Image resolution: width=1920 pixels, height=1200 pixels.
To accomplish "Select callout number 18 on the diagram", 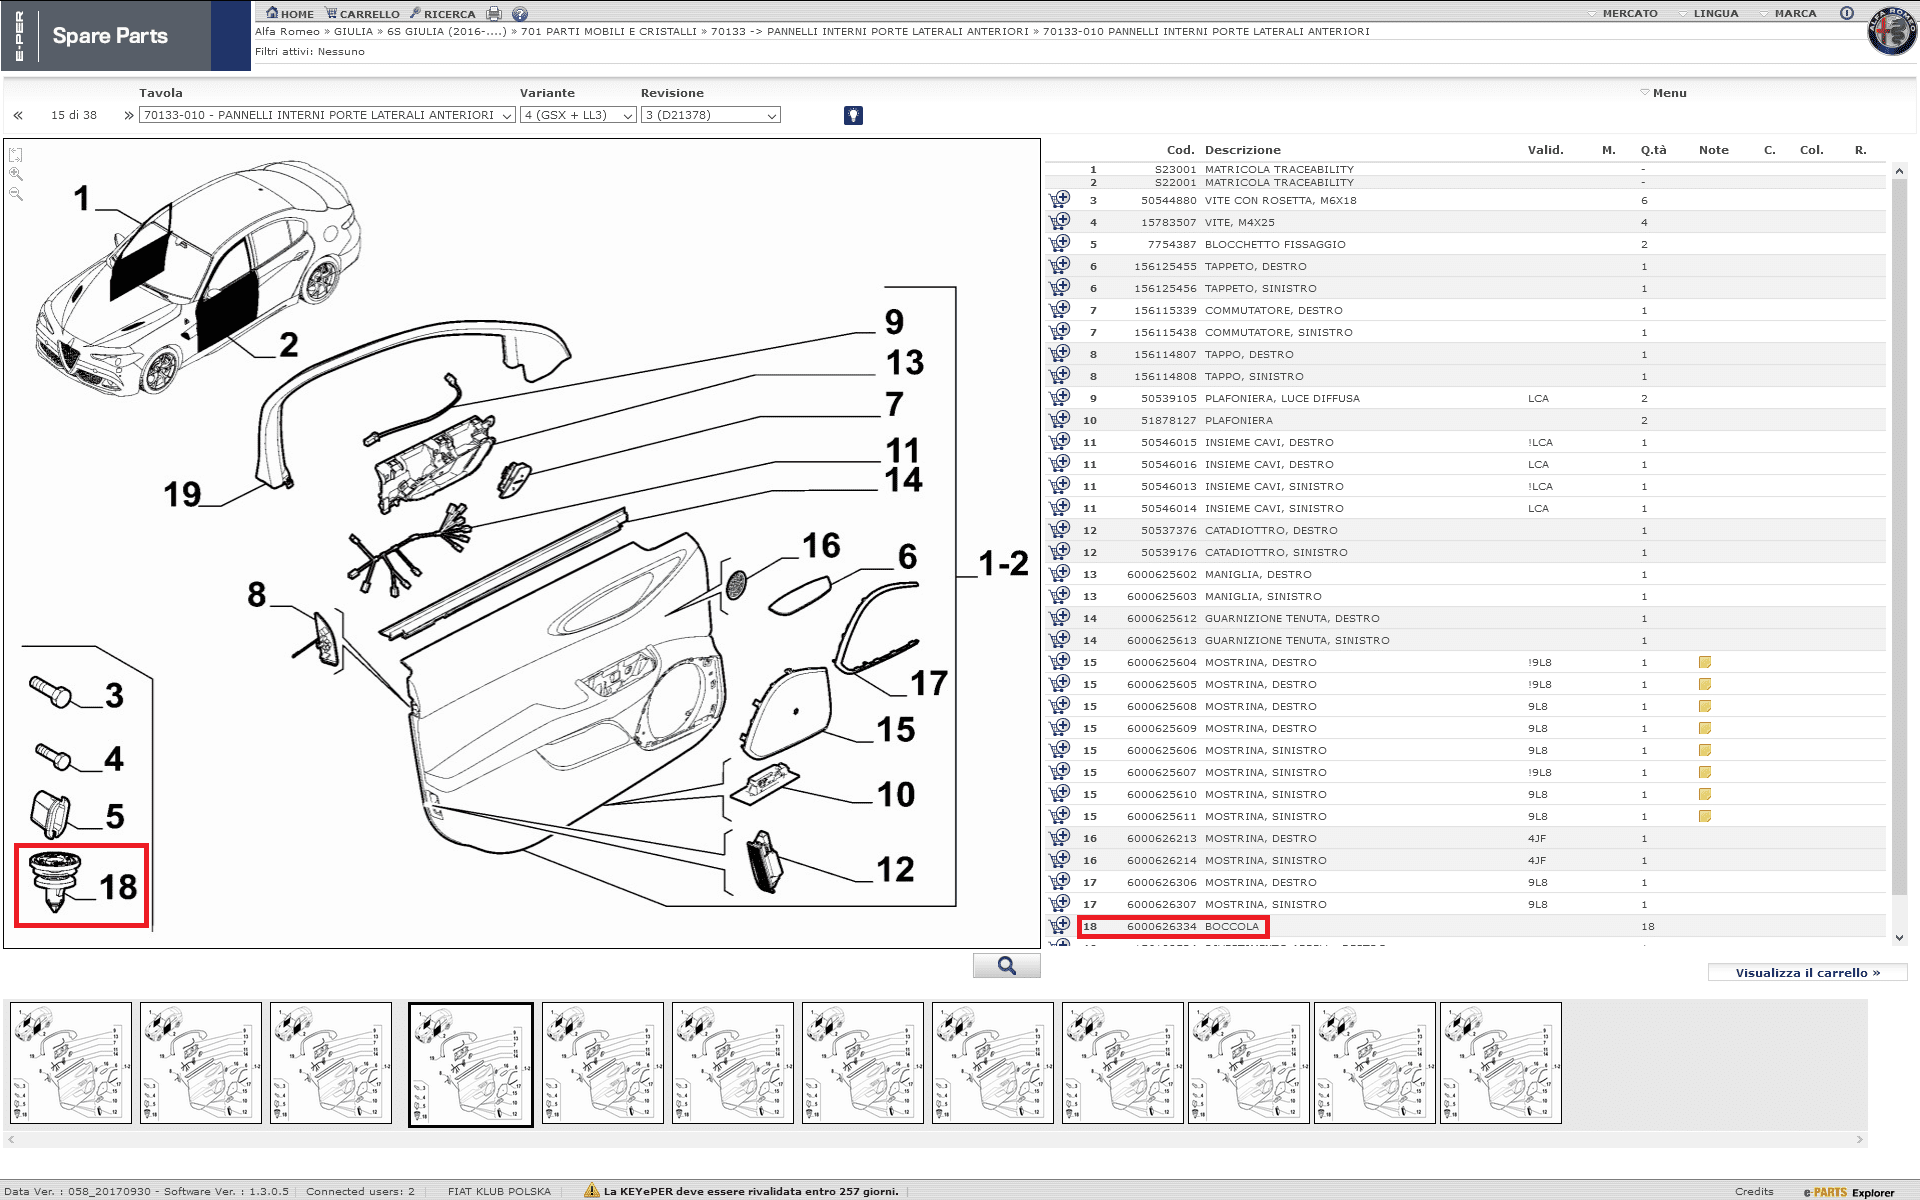I will click(118, 887).
